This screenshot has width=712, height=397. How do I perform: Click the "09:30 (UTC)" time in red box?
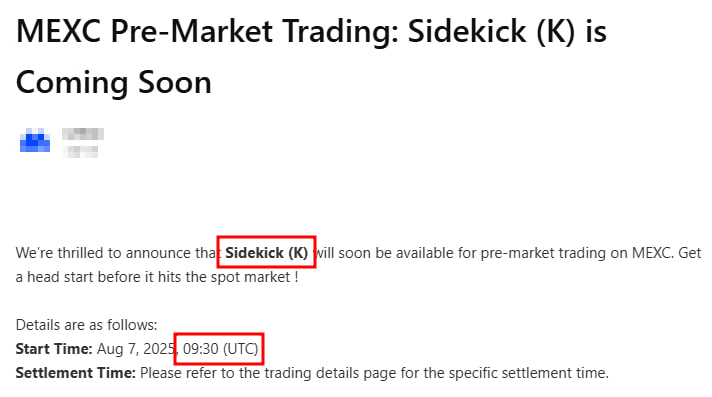[221, 349]
